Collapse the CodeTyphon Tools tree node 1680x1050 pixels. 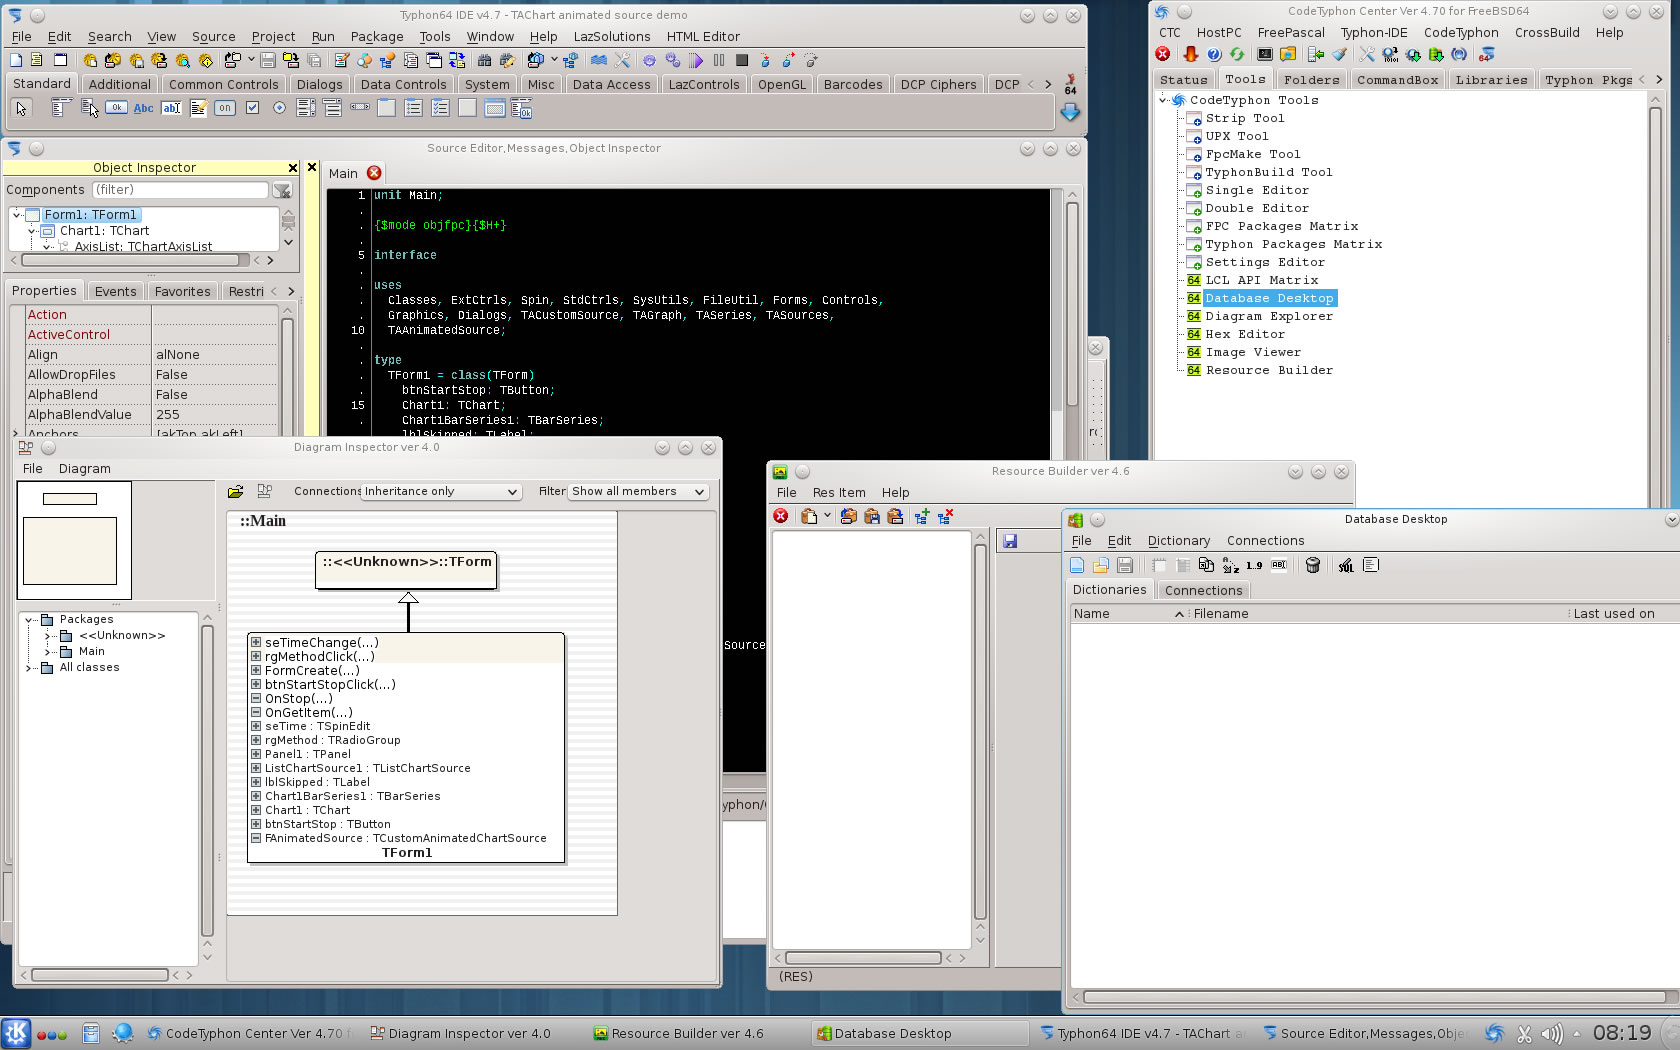click(x=1163, y=100)
